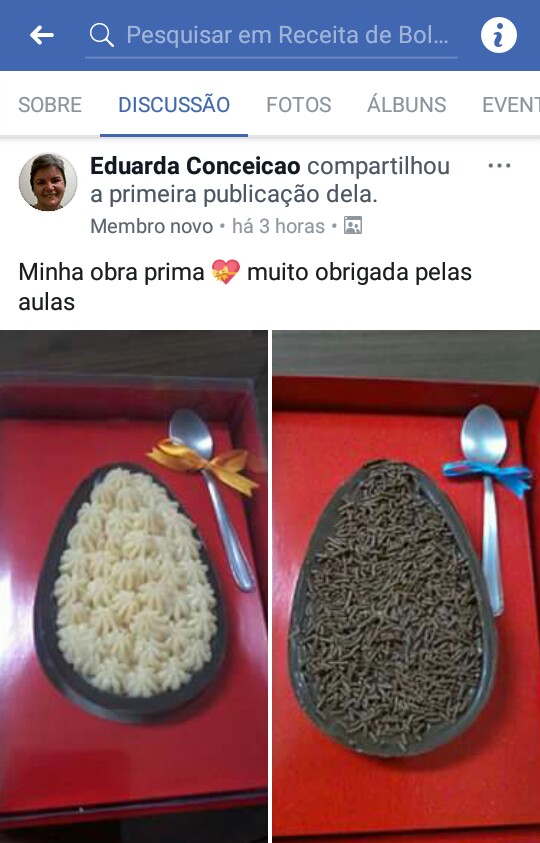
Task: Tap the group privacy icon beside timestamp
Action: point(353,226)
